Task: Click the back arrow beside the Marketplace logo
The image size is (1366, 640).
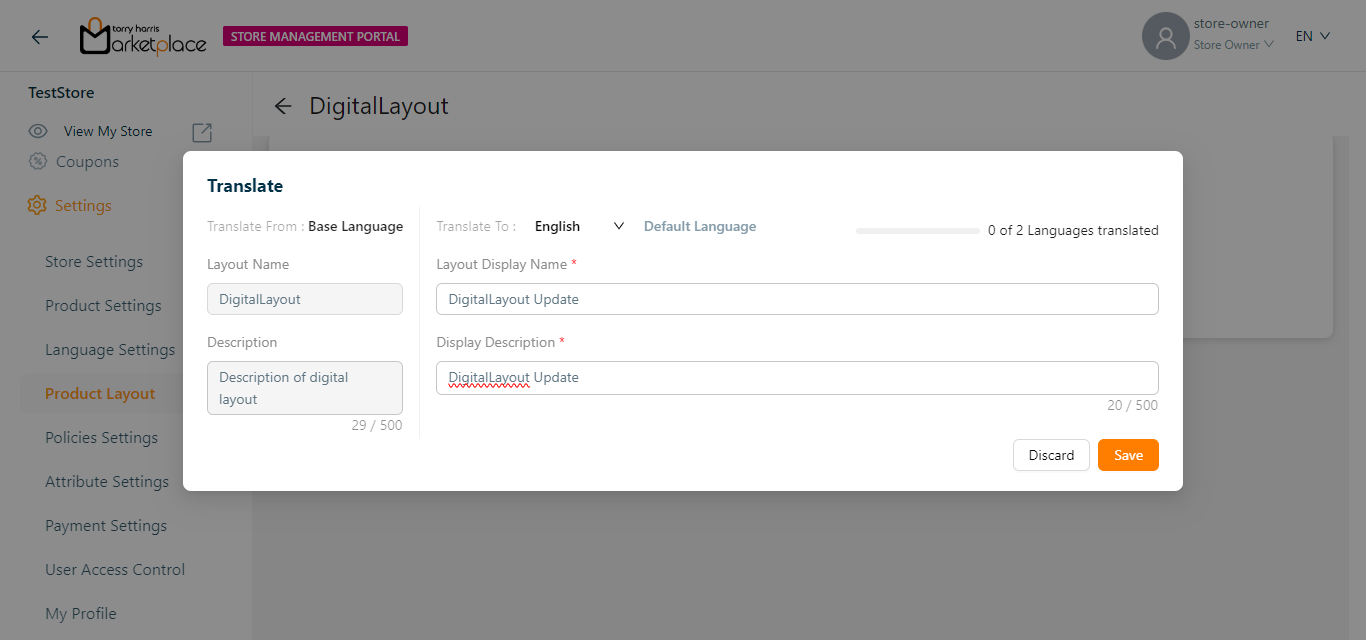Action: point(39,37)
